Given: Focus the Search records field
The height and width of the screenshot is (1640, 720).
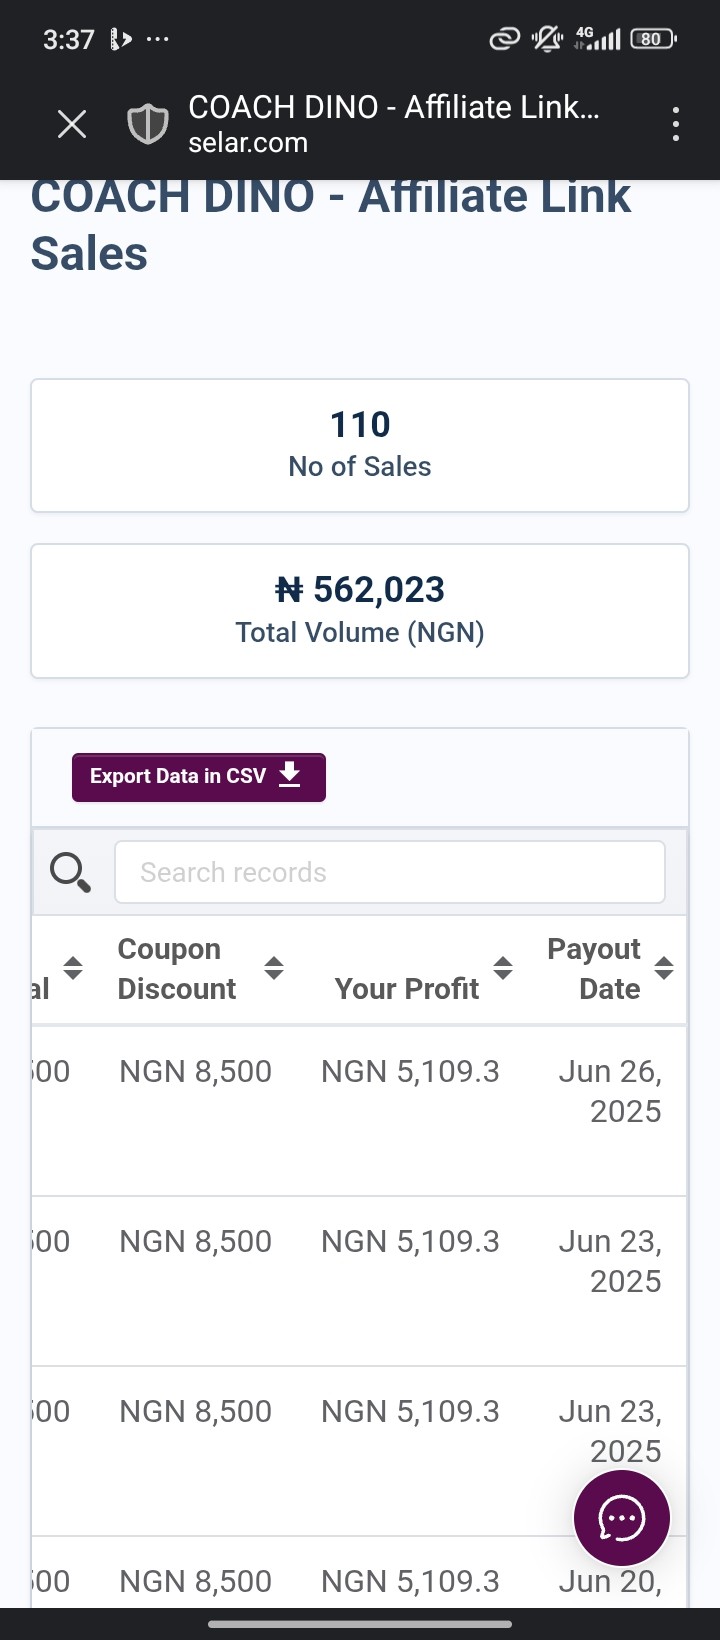Looking at the screenshot, I should [x=390, y=872].
